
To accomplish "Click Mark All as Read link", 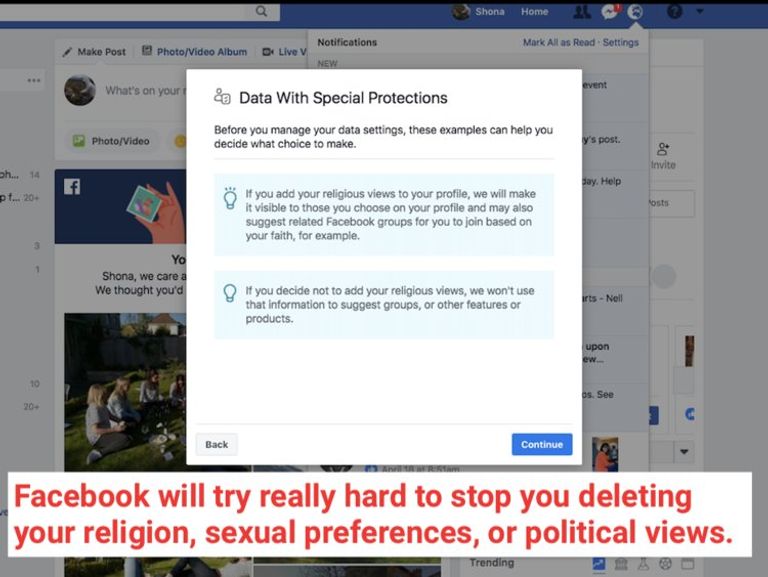I will point(558,43).
